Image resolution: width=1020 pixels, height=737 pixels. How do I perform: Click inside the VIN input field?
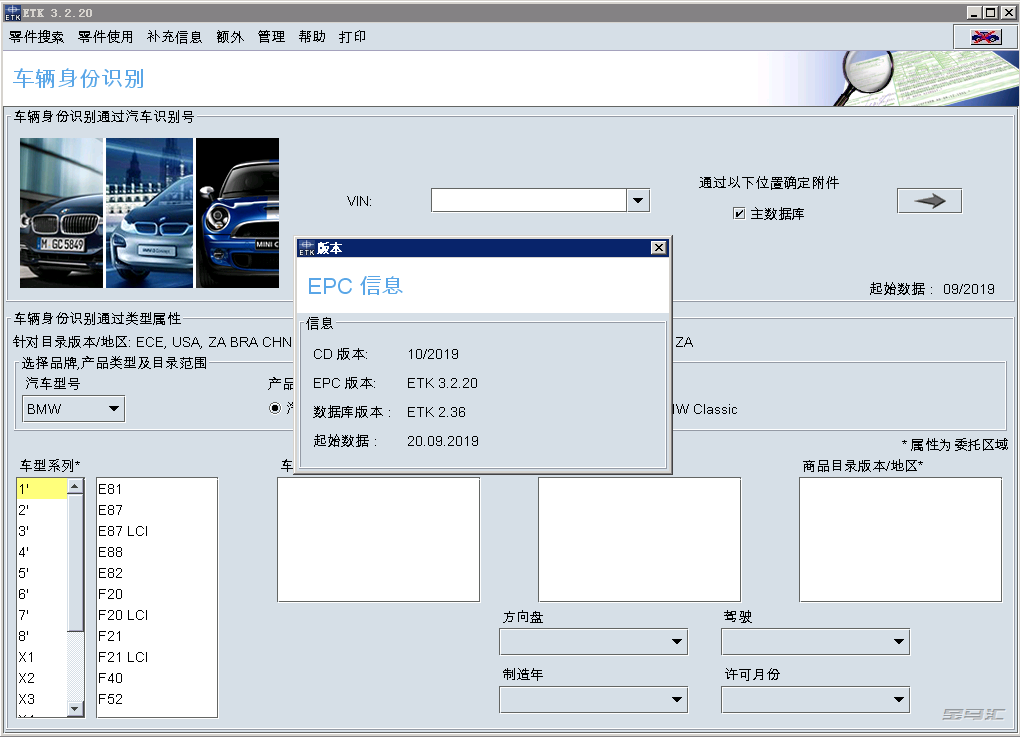pyautogui.click(x=529, y=200)
